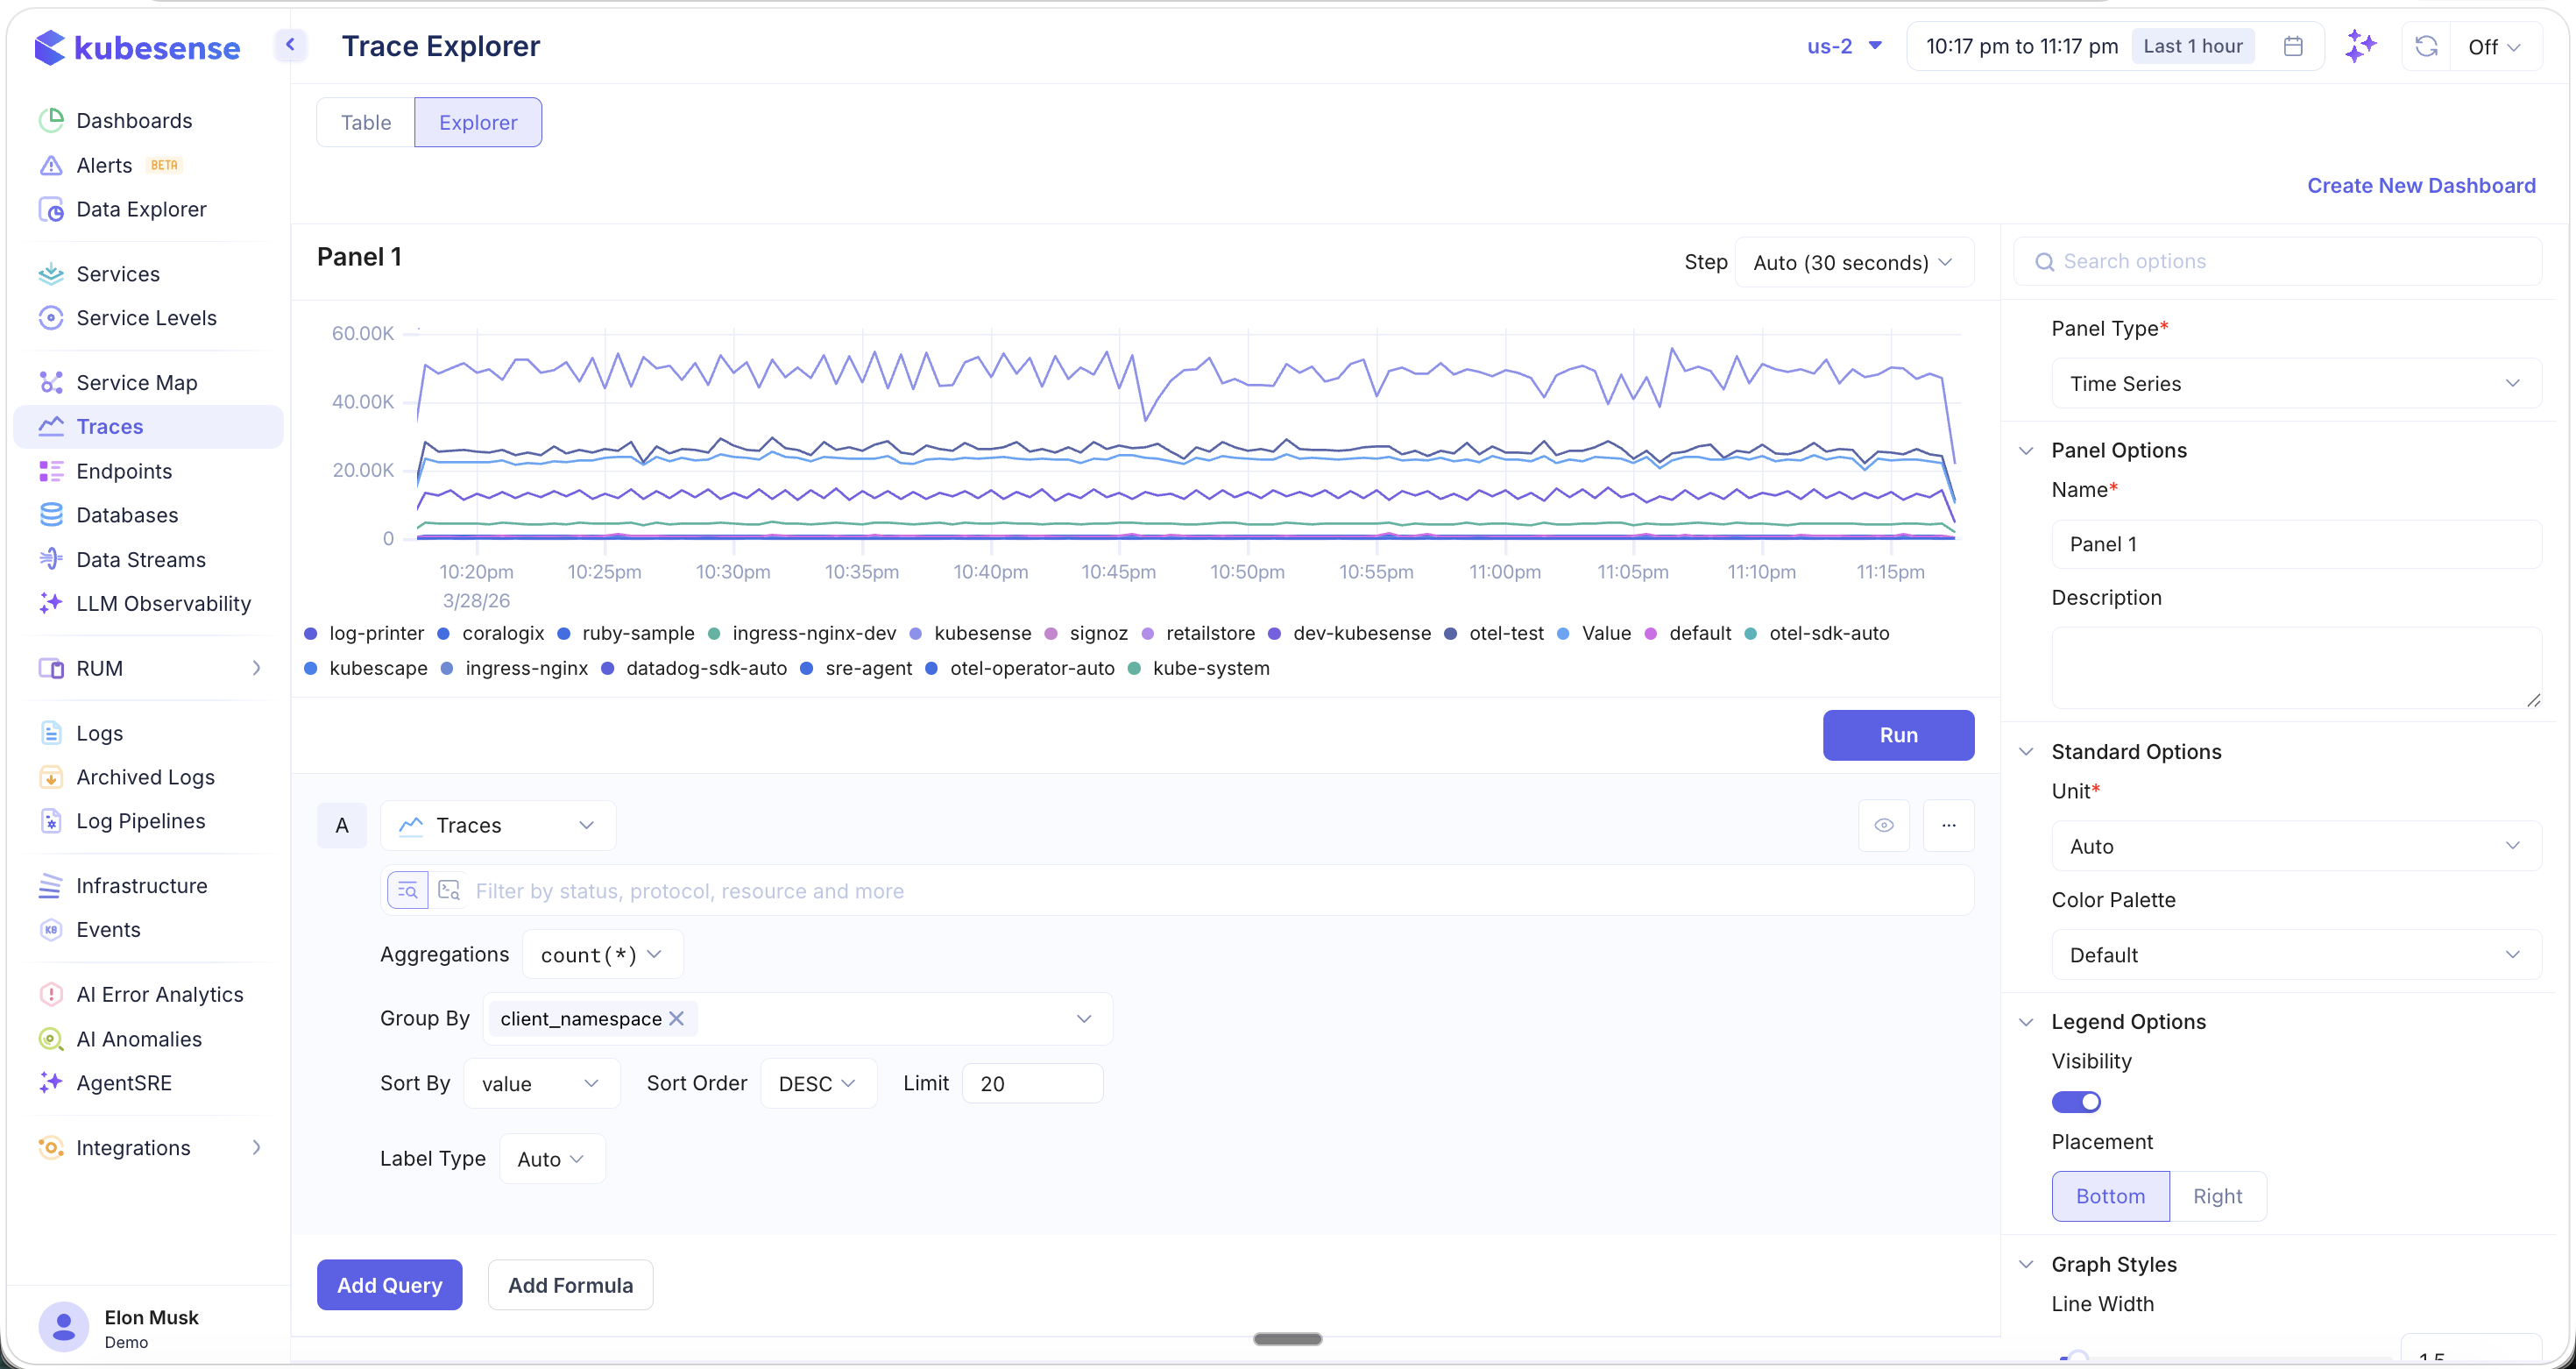The height and width of the screenshot is (1369, 2576).
Task: Open the Step interval dropdown
Action: pyautogui.click(x=1853, y=262)
